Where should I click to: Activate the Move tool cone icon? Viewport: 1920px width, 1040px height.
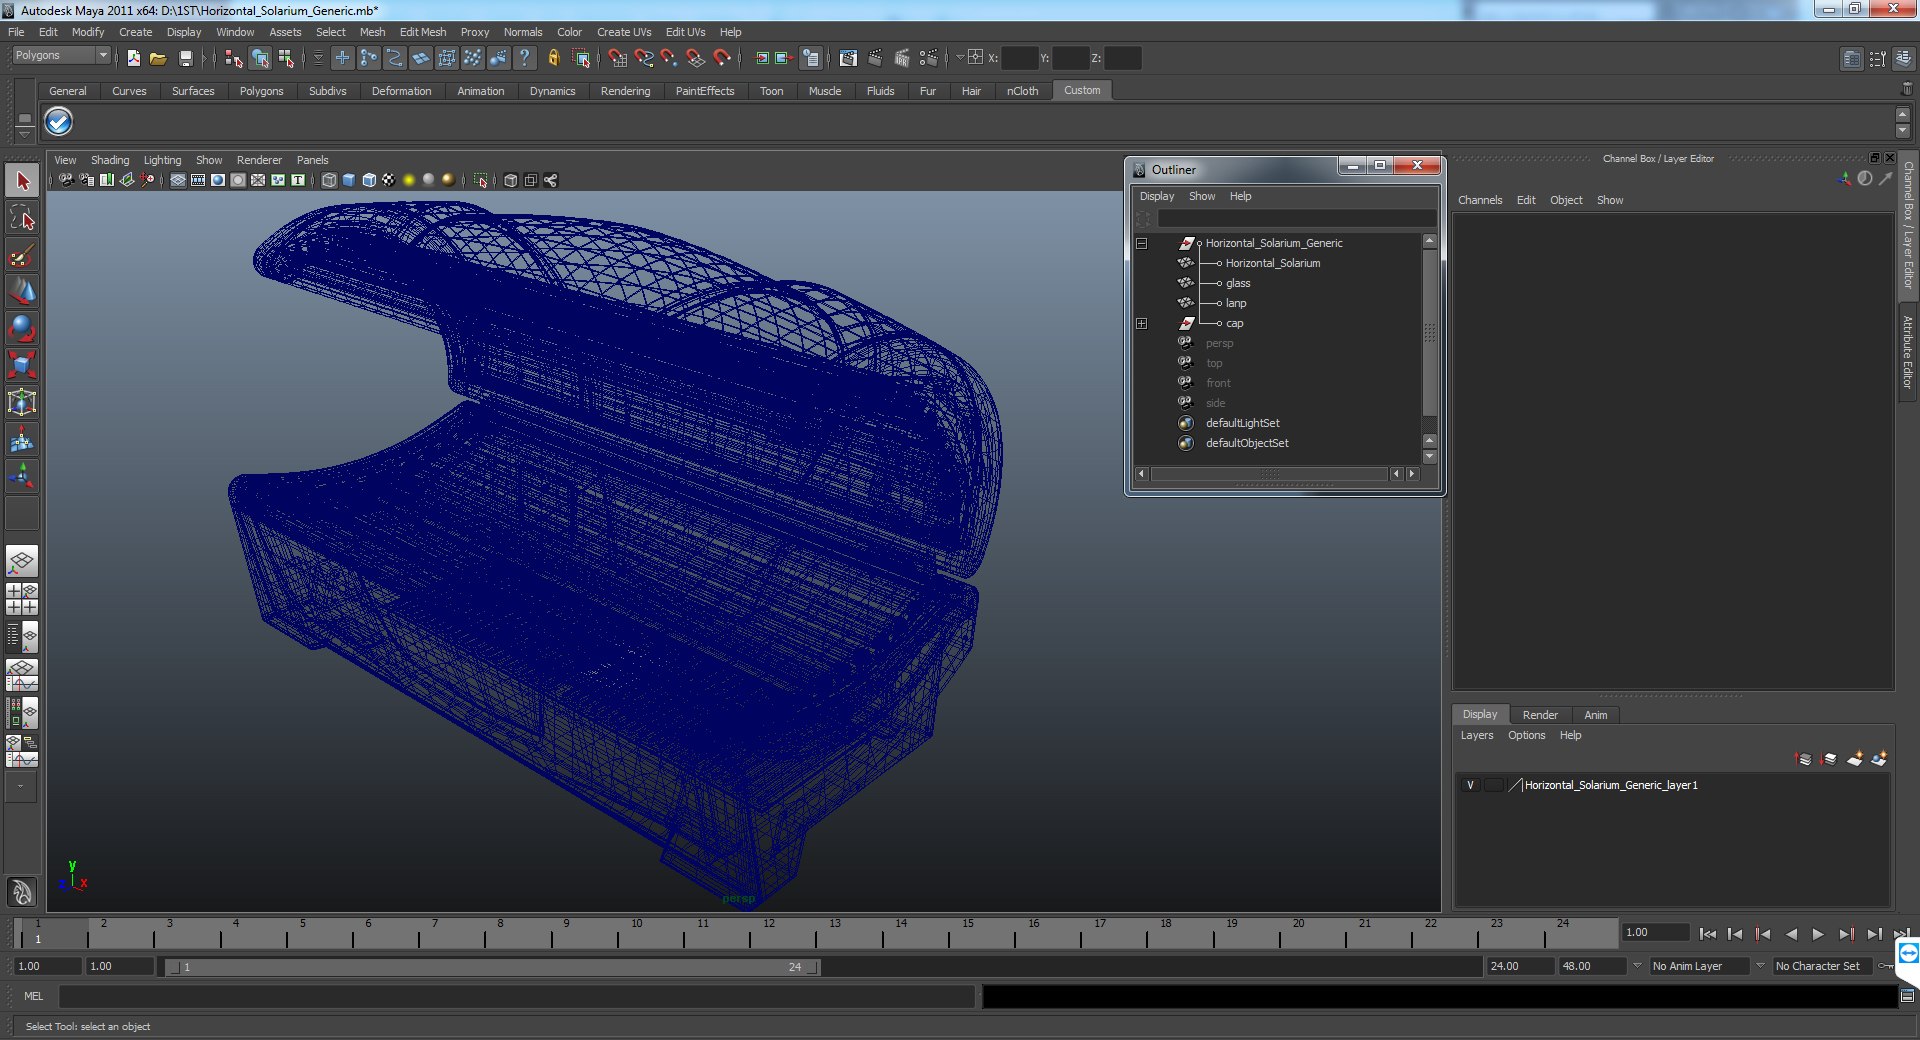pos(22,291)
